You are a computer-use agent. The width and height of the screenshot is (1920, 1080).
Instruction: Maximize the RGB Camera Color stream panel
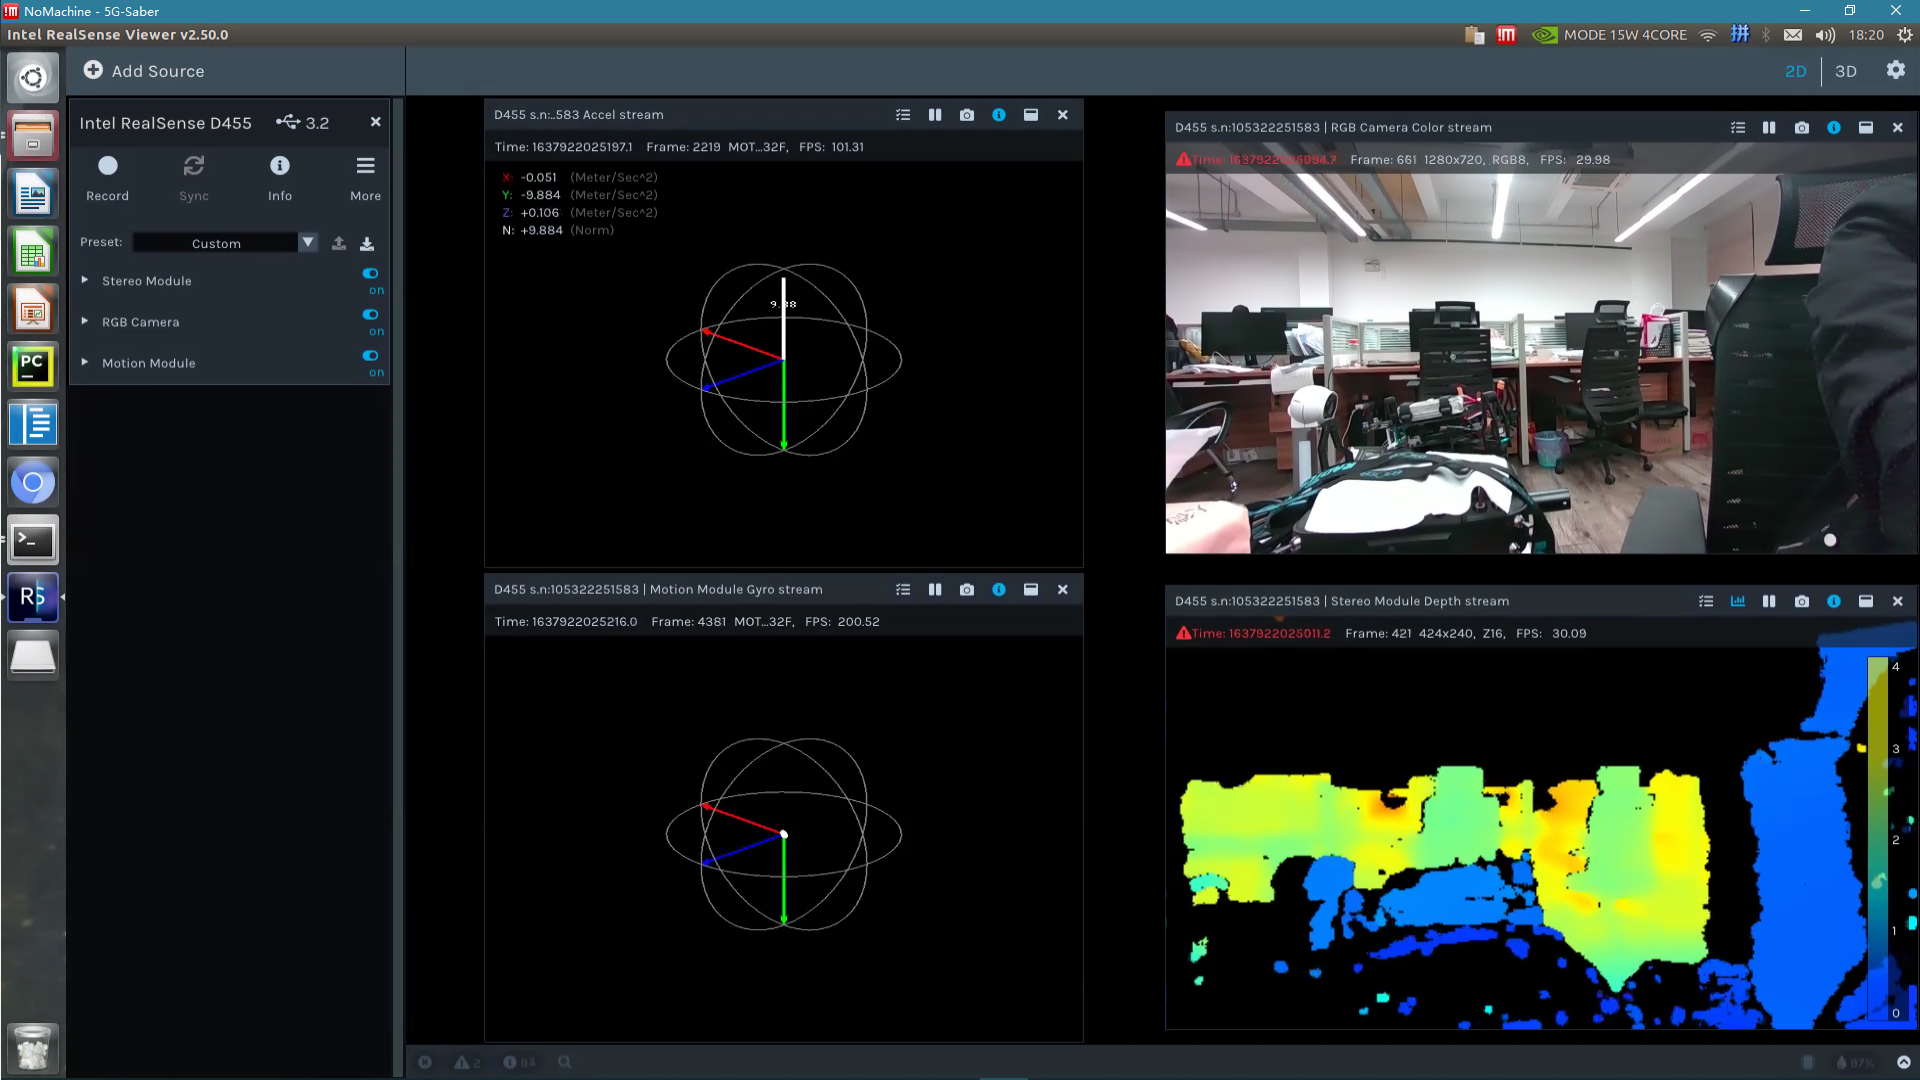point(1865,127)
